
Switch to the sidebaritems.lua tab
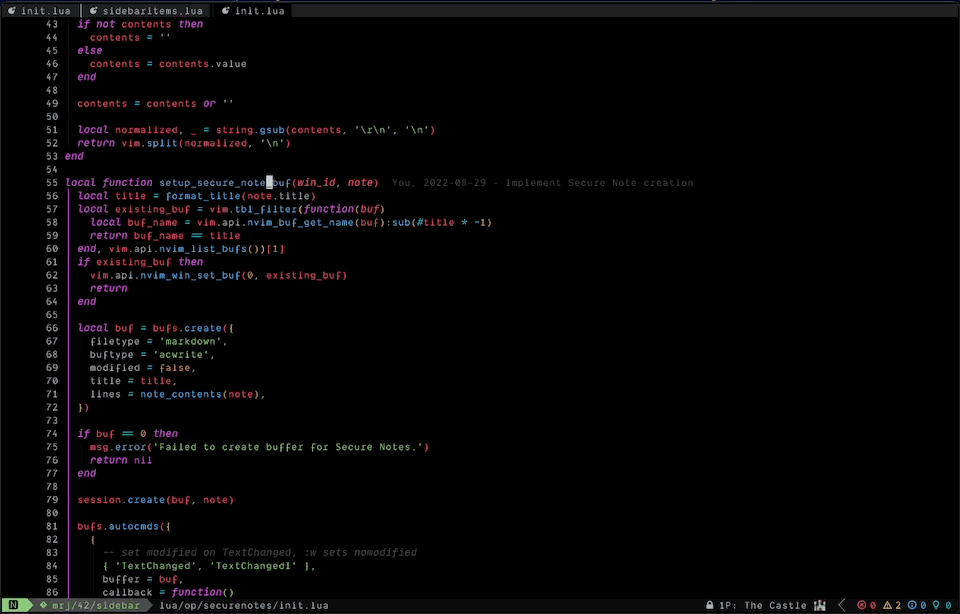146,10
